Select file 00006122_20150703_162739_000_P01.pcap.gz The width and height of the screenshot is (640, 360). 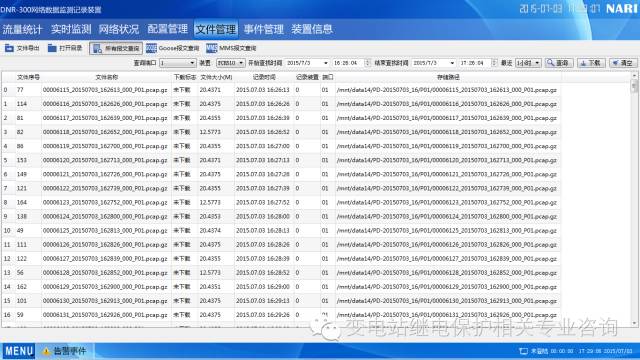(105, 189)
